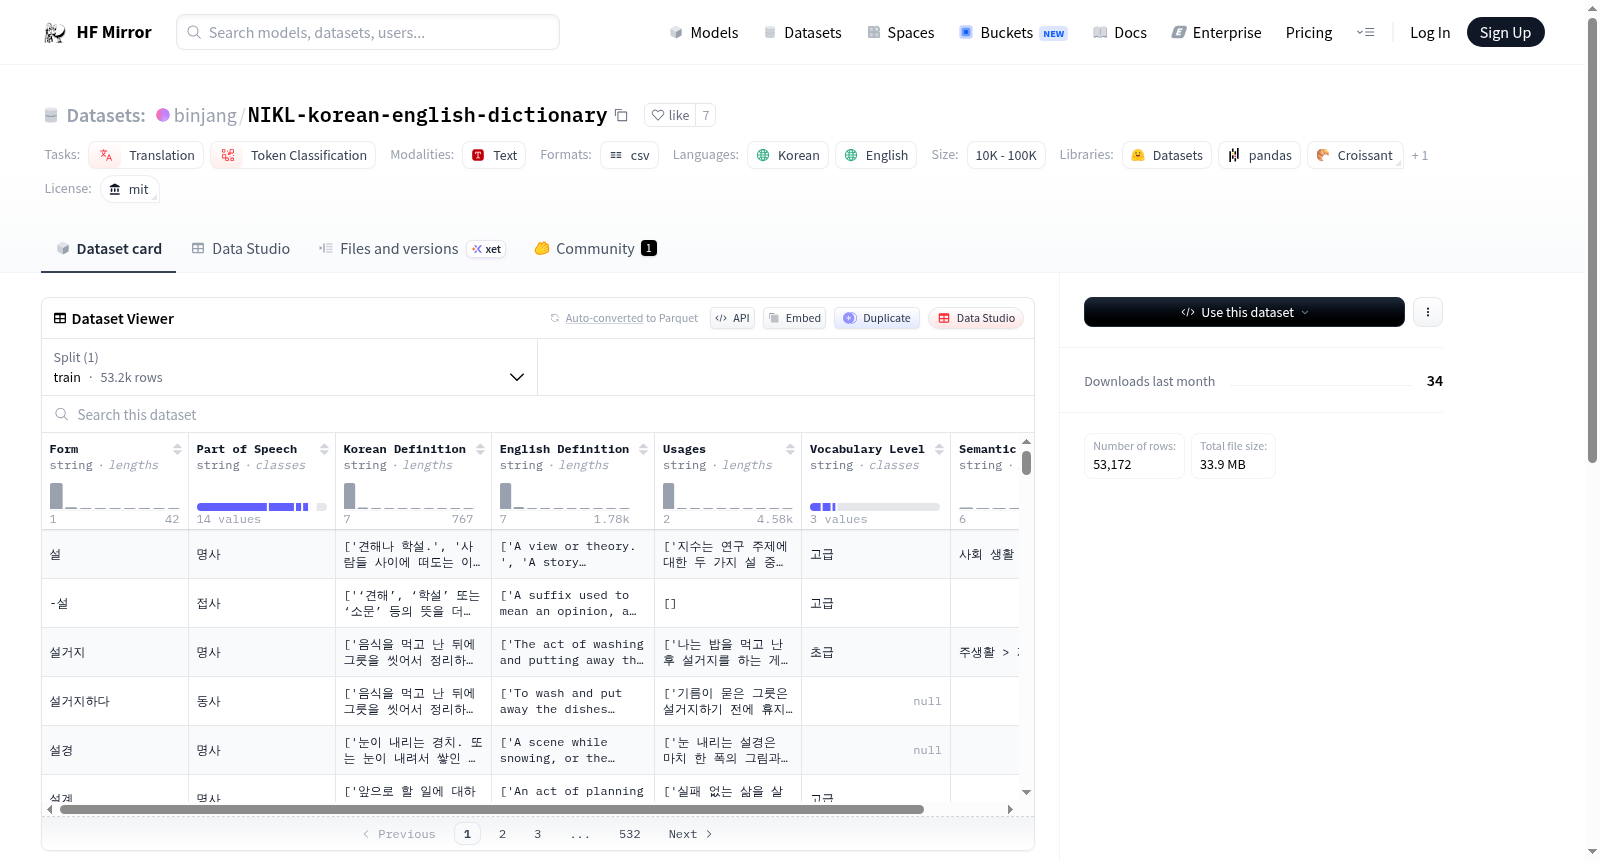This screenshot has height=861, width=1600.
Task: Switch to the Files and versions tab
Action: 412,249
